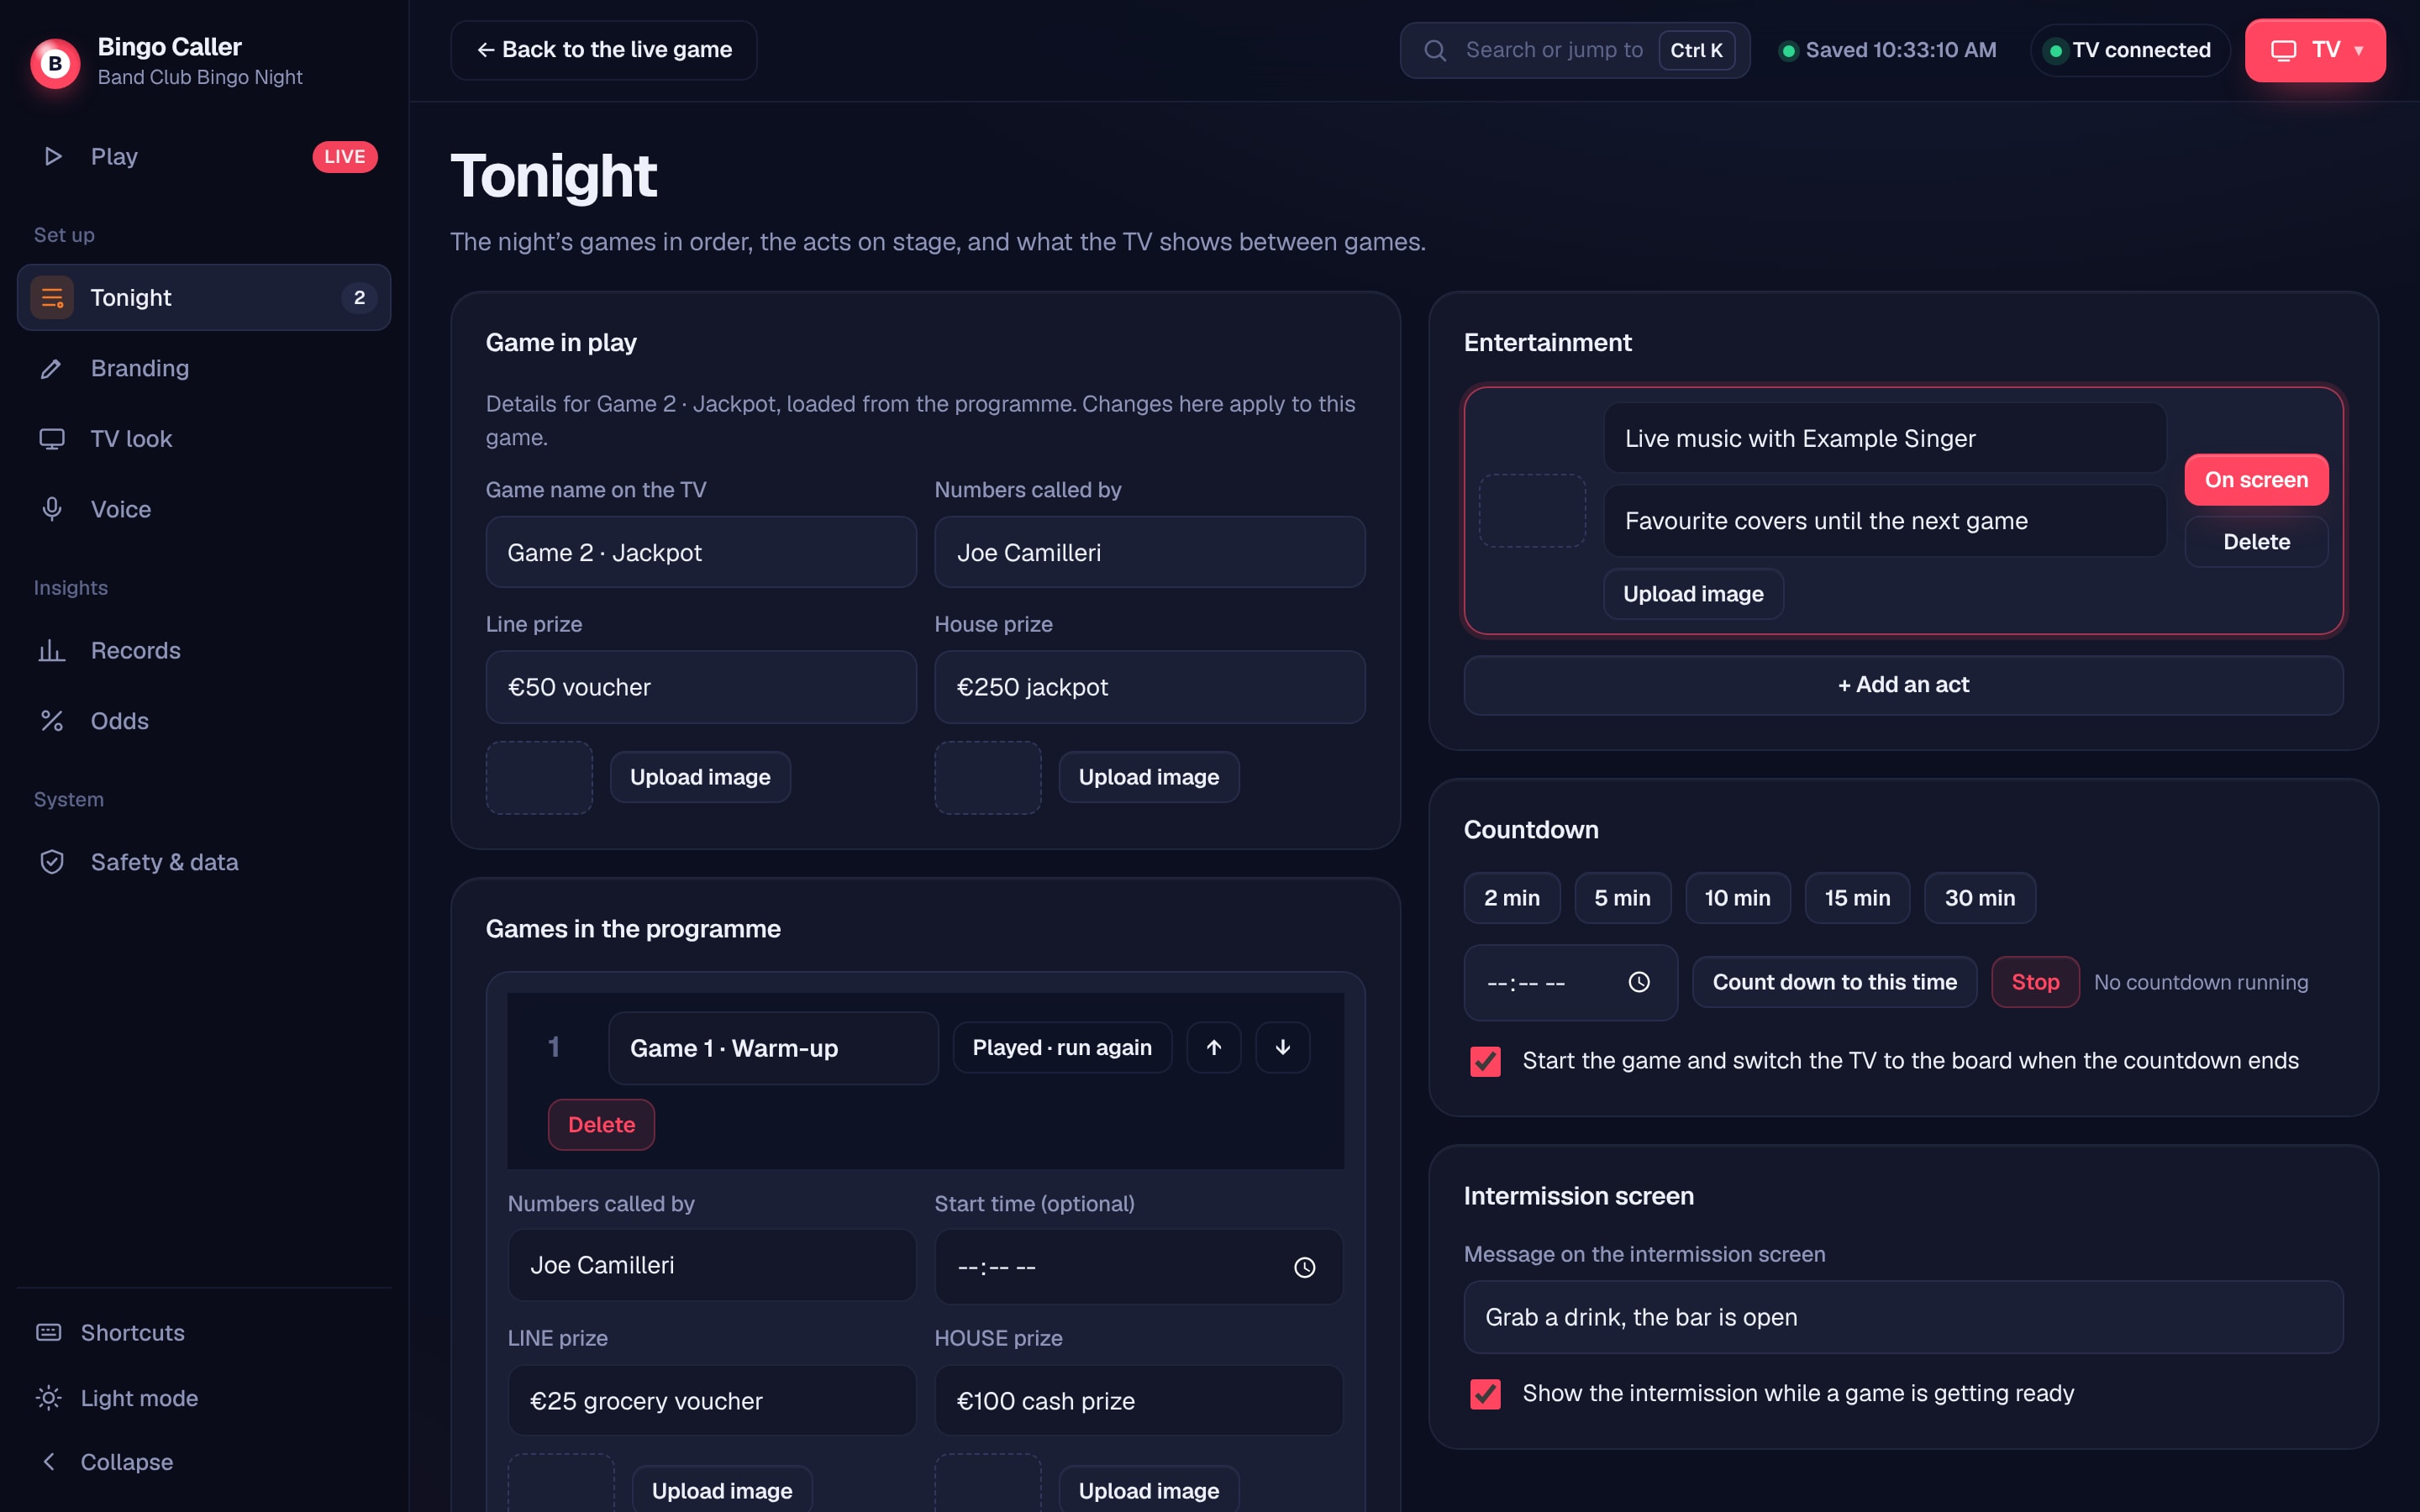This screenshot has width=2420, height=1512.
Task: Upload image for the Line prize
Action: point(700,777)
